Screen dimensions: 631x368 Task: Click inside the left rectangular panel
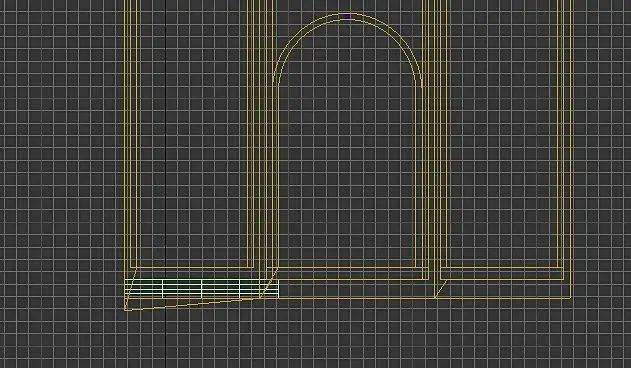pyautogui.click(x=193, y=141)
